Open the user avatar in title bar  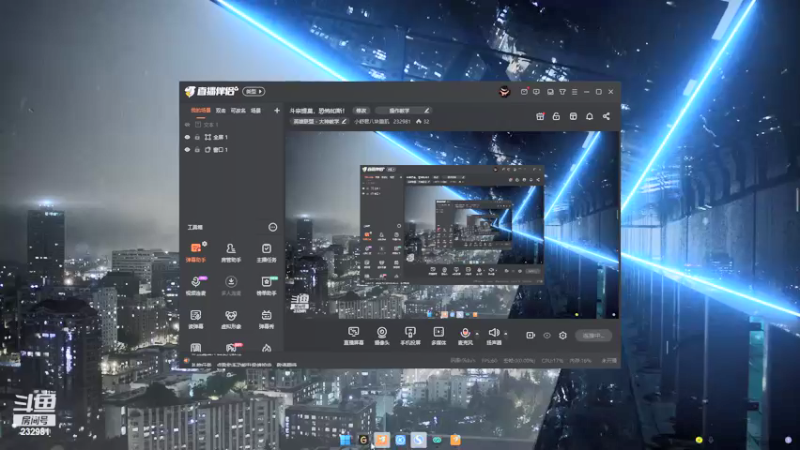pyautogui.click(x=505, y=92)
